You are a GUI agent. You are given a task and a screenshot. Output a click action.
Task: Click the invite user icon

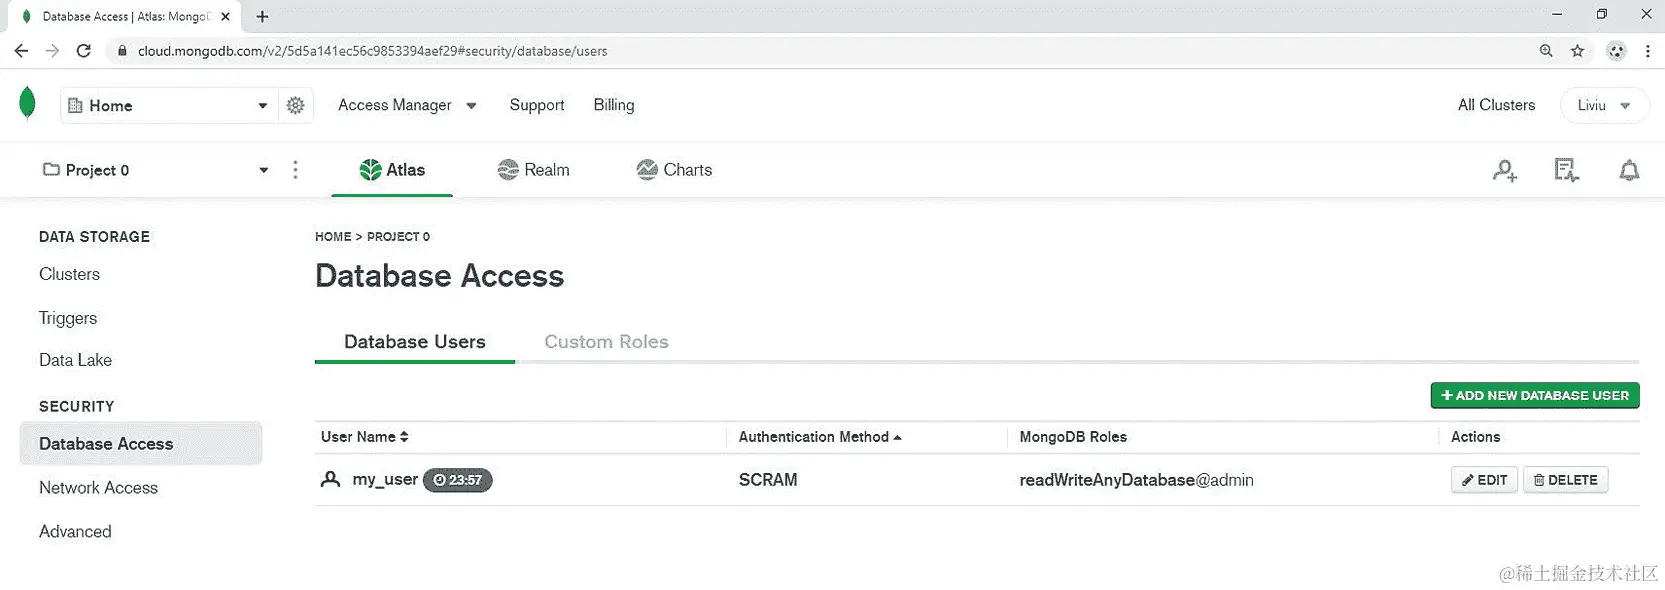coord(1505,171)
